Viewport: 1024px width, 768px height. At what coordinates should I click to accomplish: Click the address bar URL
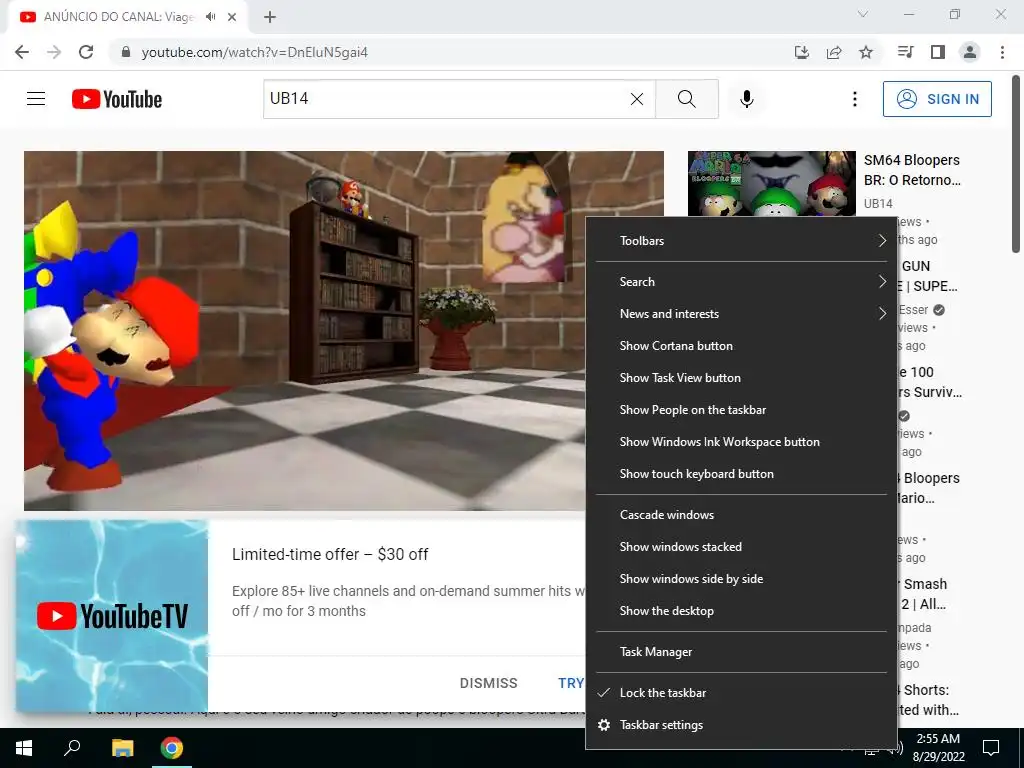[x=255, y=52]
